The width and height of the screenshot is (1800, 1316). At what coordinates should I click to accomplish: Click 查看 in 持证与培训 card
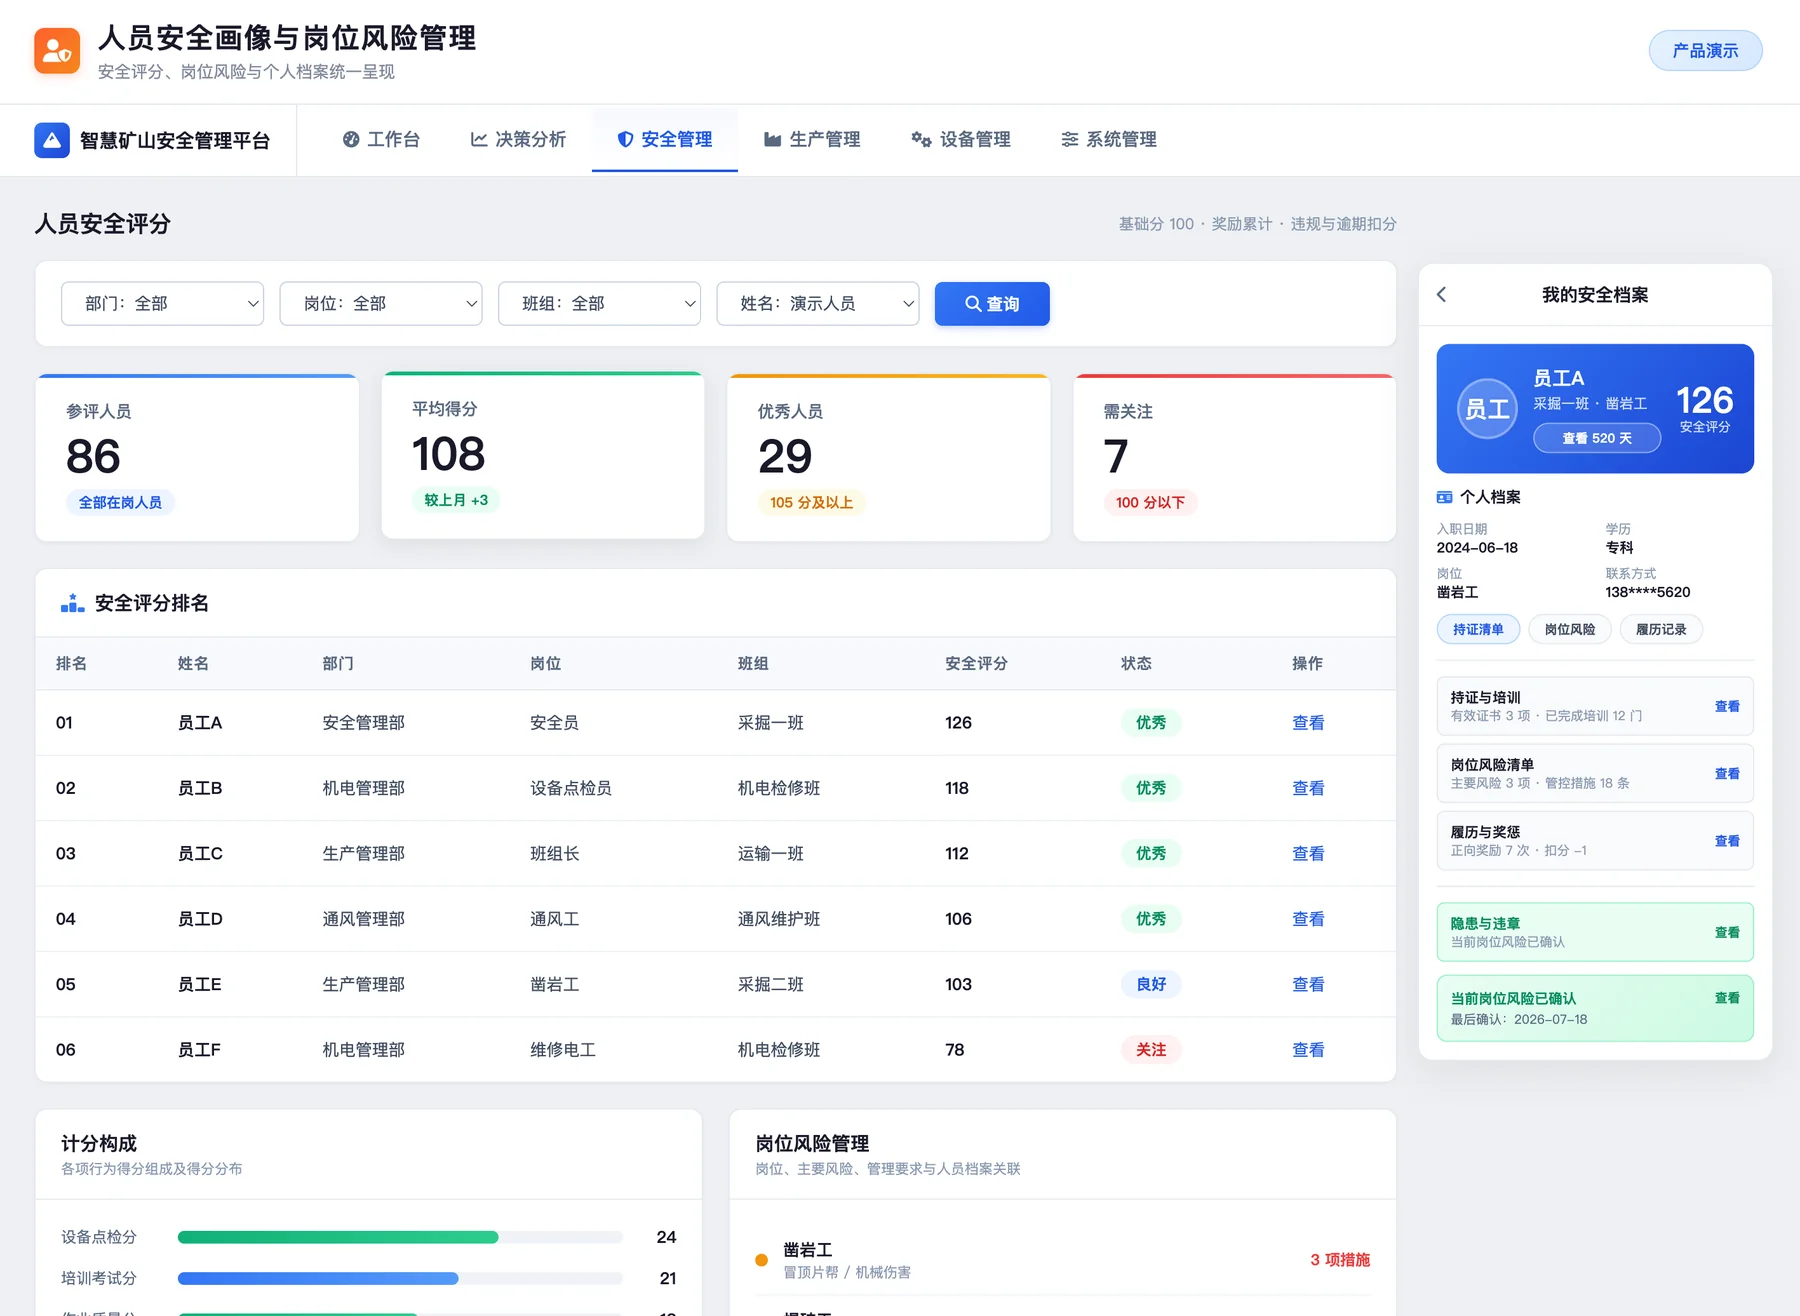[1727, 706]
